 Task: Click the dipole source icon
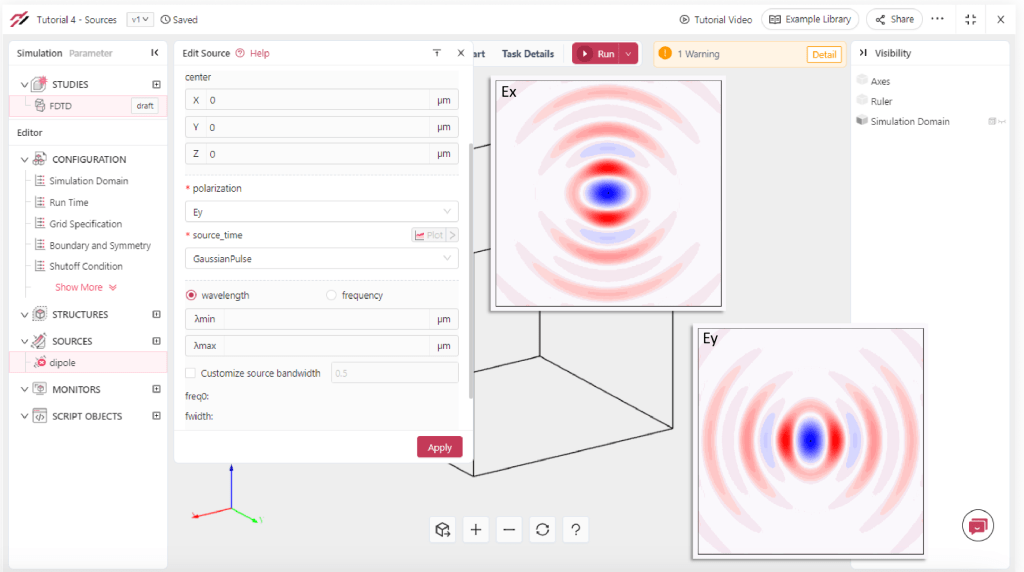point(40,362)
